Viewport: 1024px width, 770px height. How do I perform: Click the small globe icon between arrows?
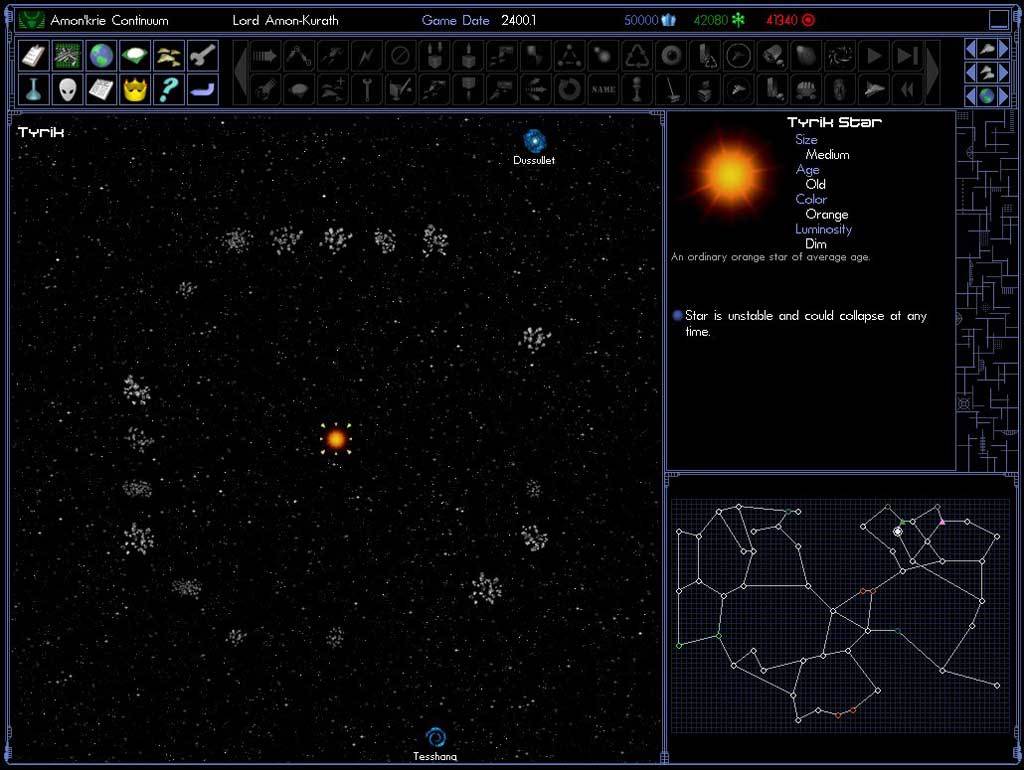987,96
